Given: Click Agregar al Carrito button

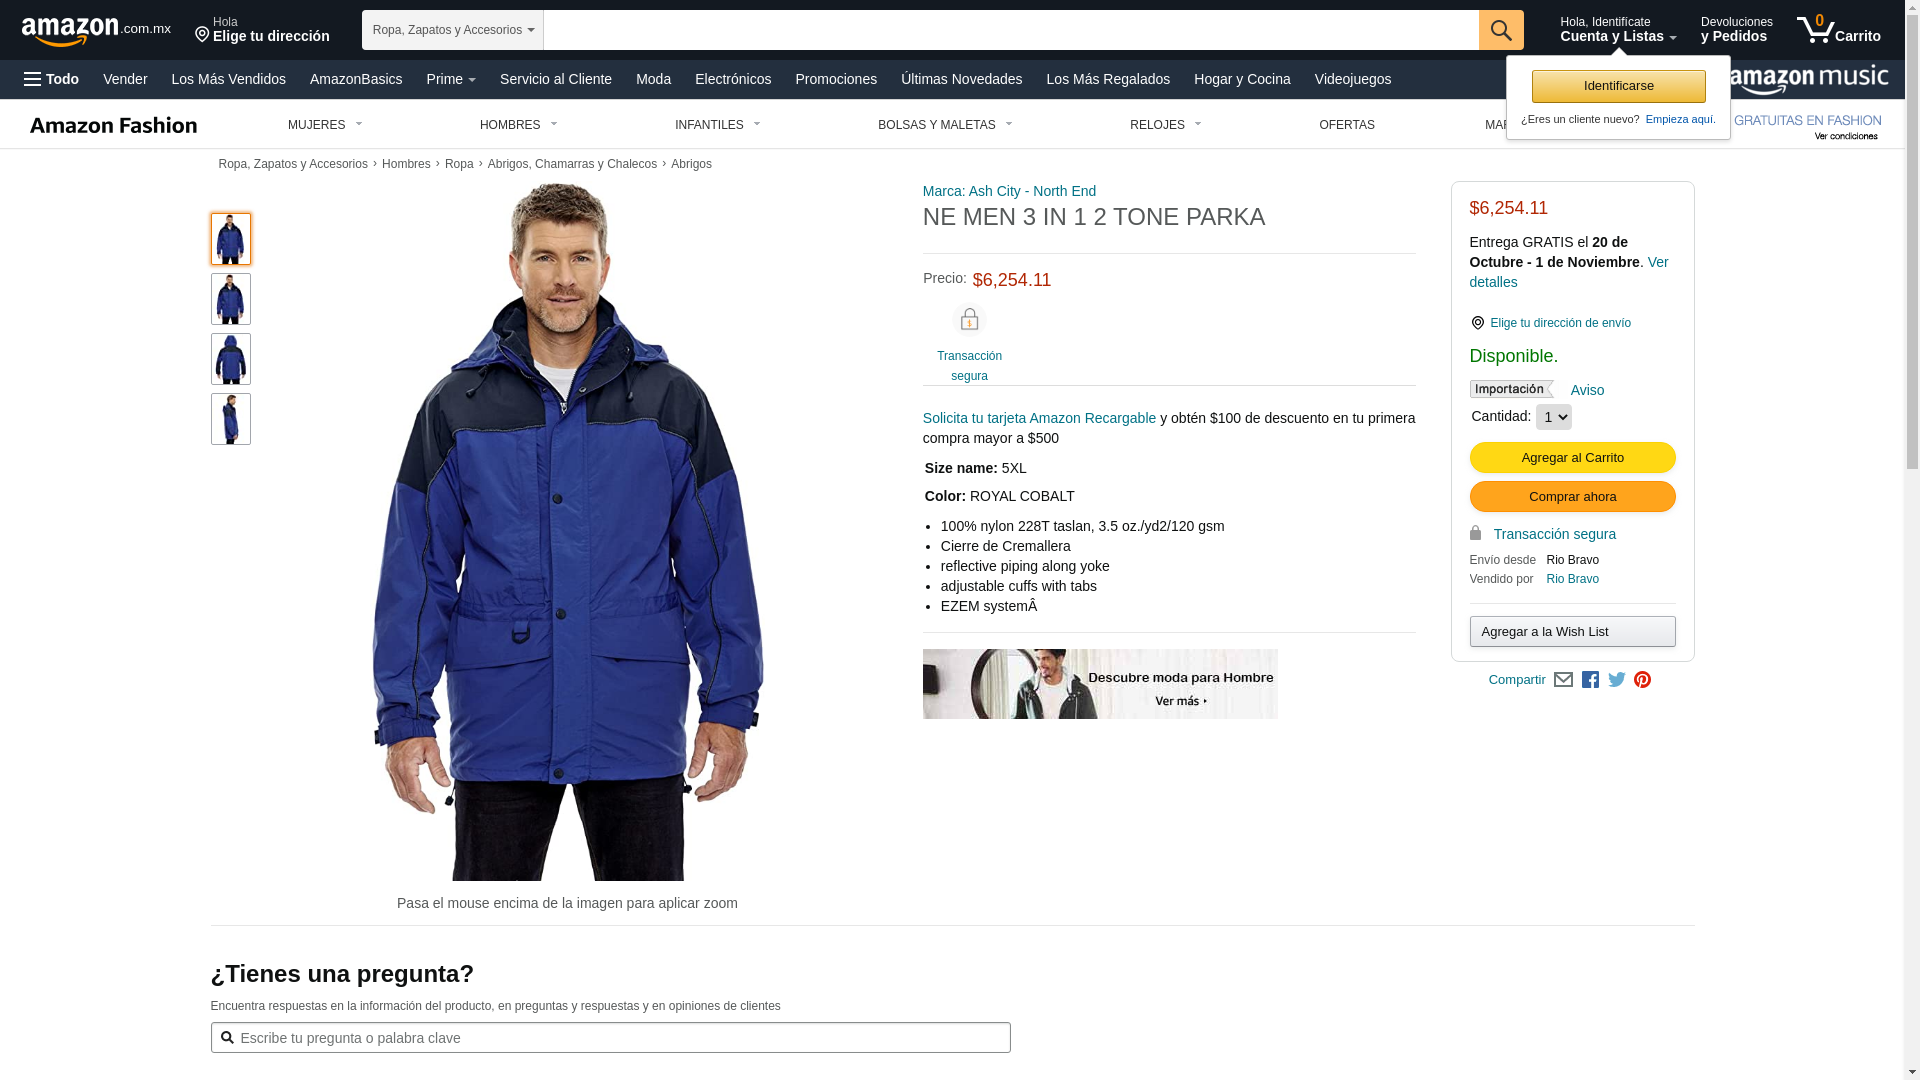Looking at the screenshot, I should [1572, 458].
